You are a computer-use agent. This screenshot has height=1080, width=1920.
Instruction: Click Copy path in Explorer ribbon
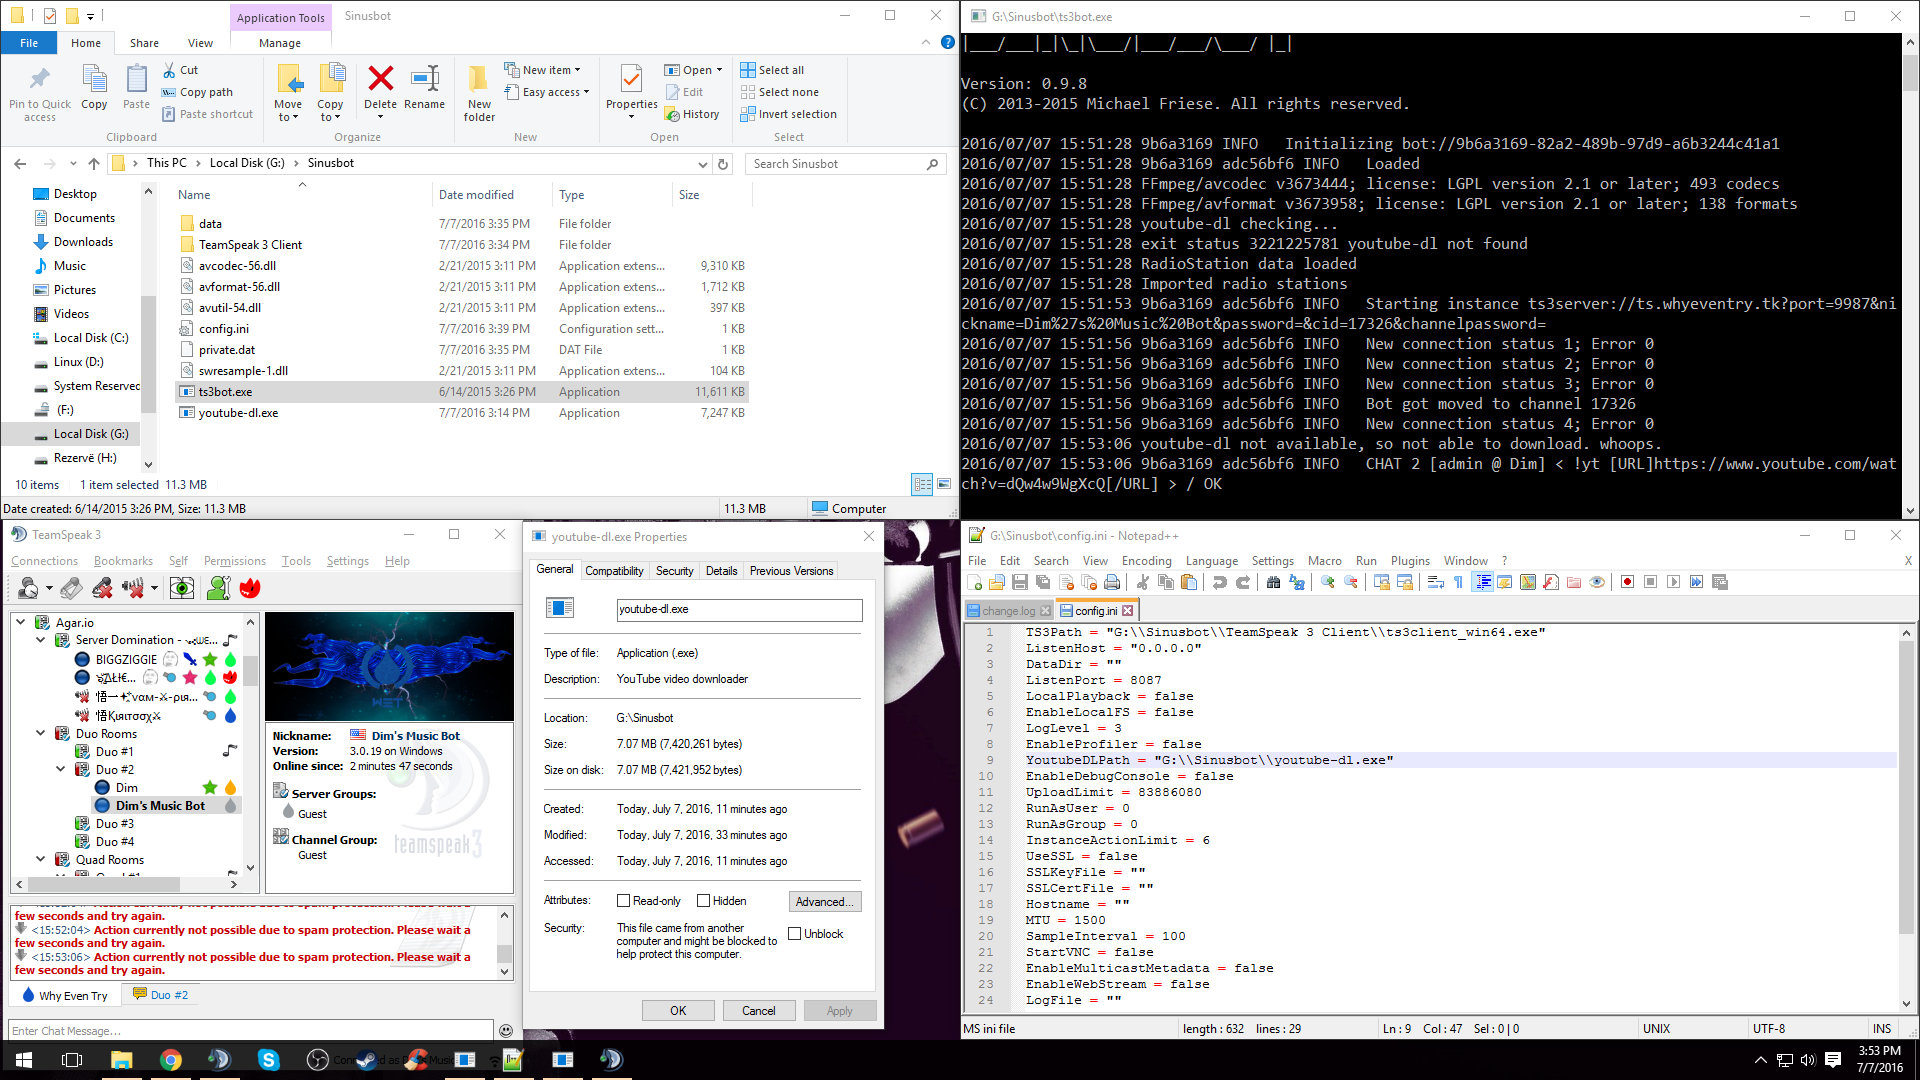tap(197, 92)
